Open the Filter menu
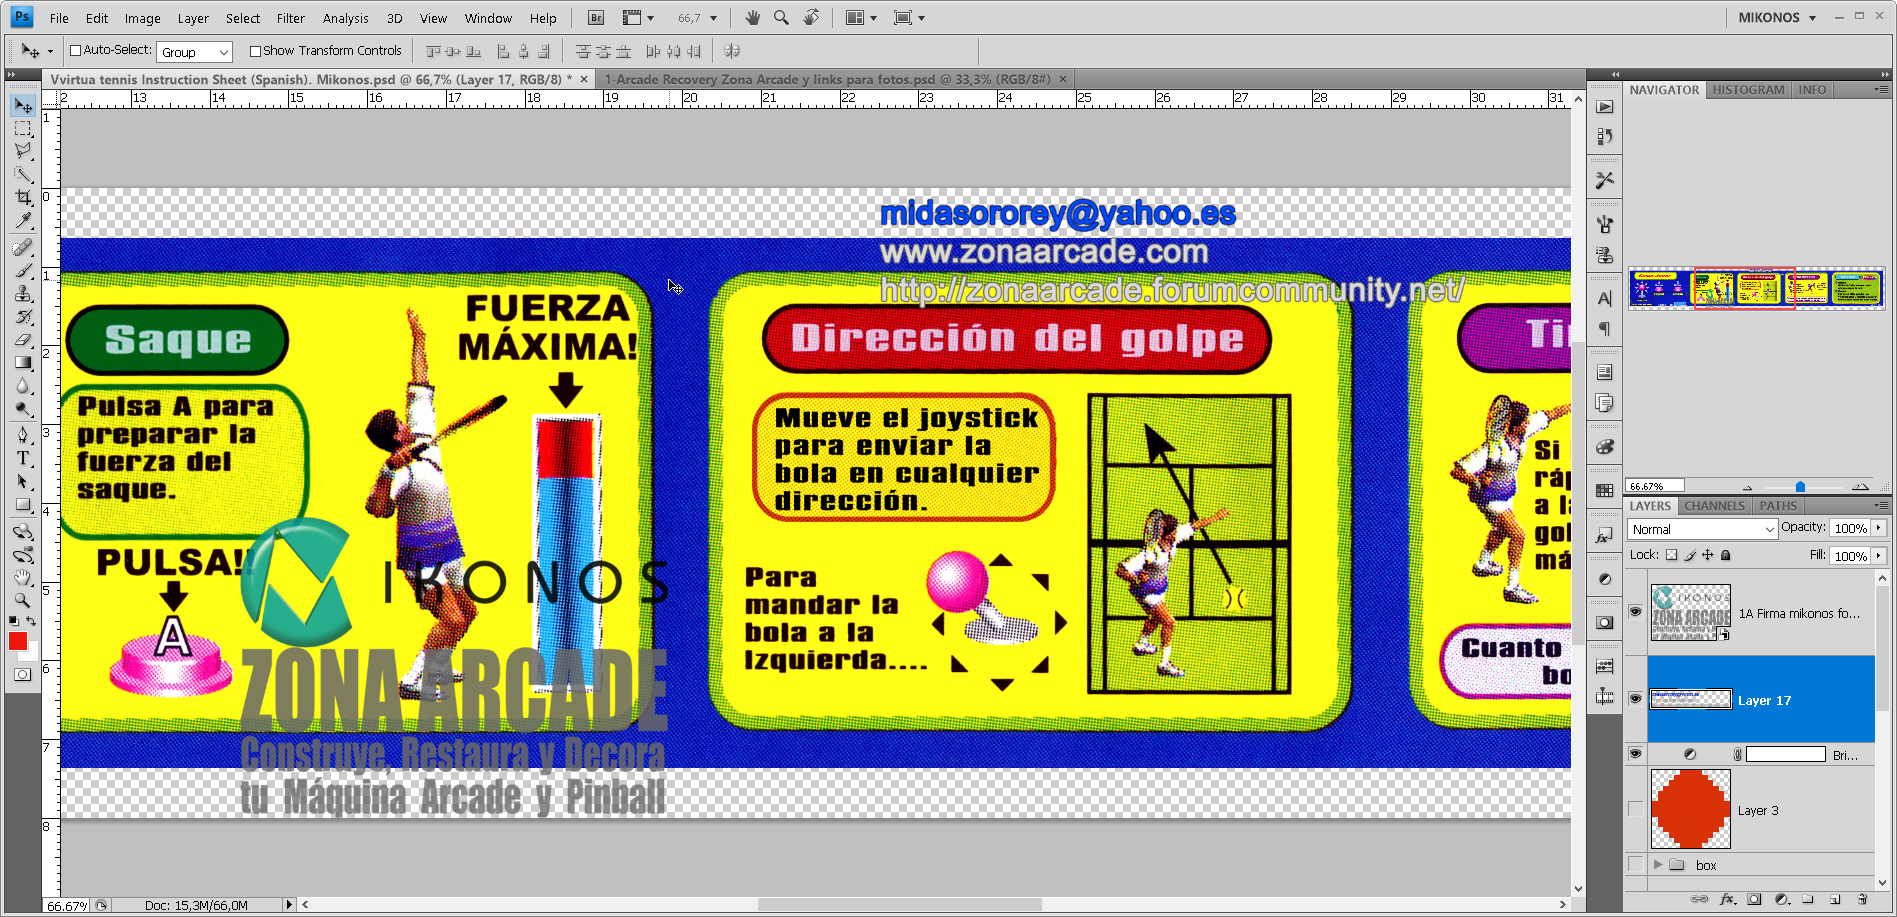Image resolution: width=1897 pixels, height=917 pixels. tap(290, 17)
